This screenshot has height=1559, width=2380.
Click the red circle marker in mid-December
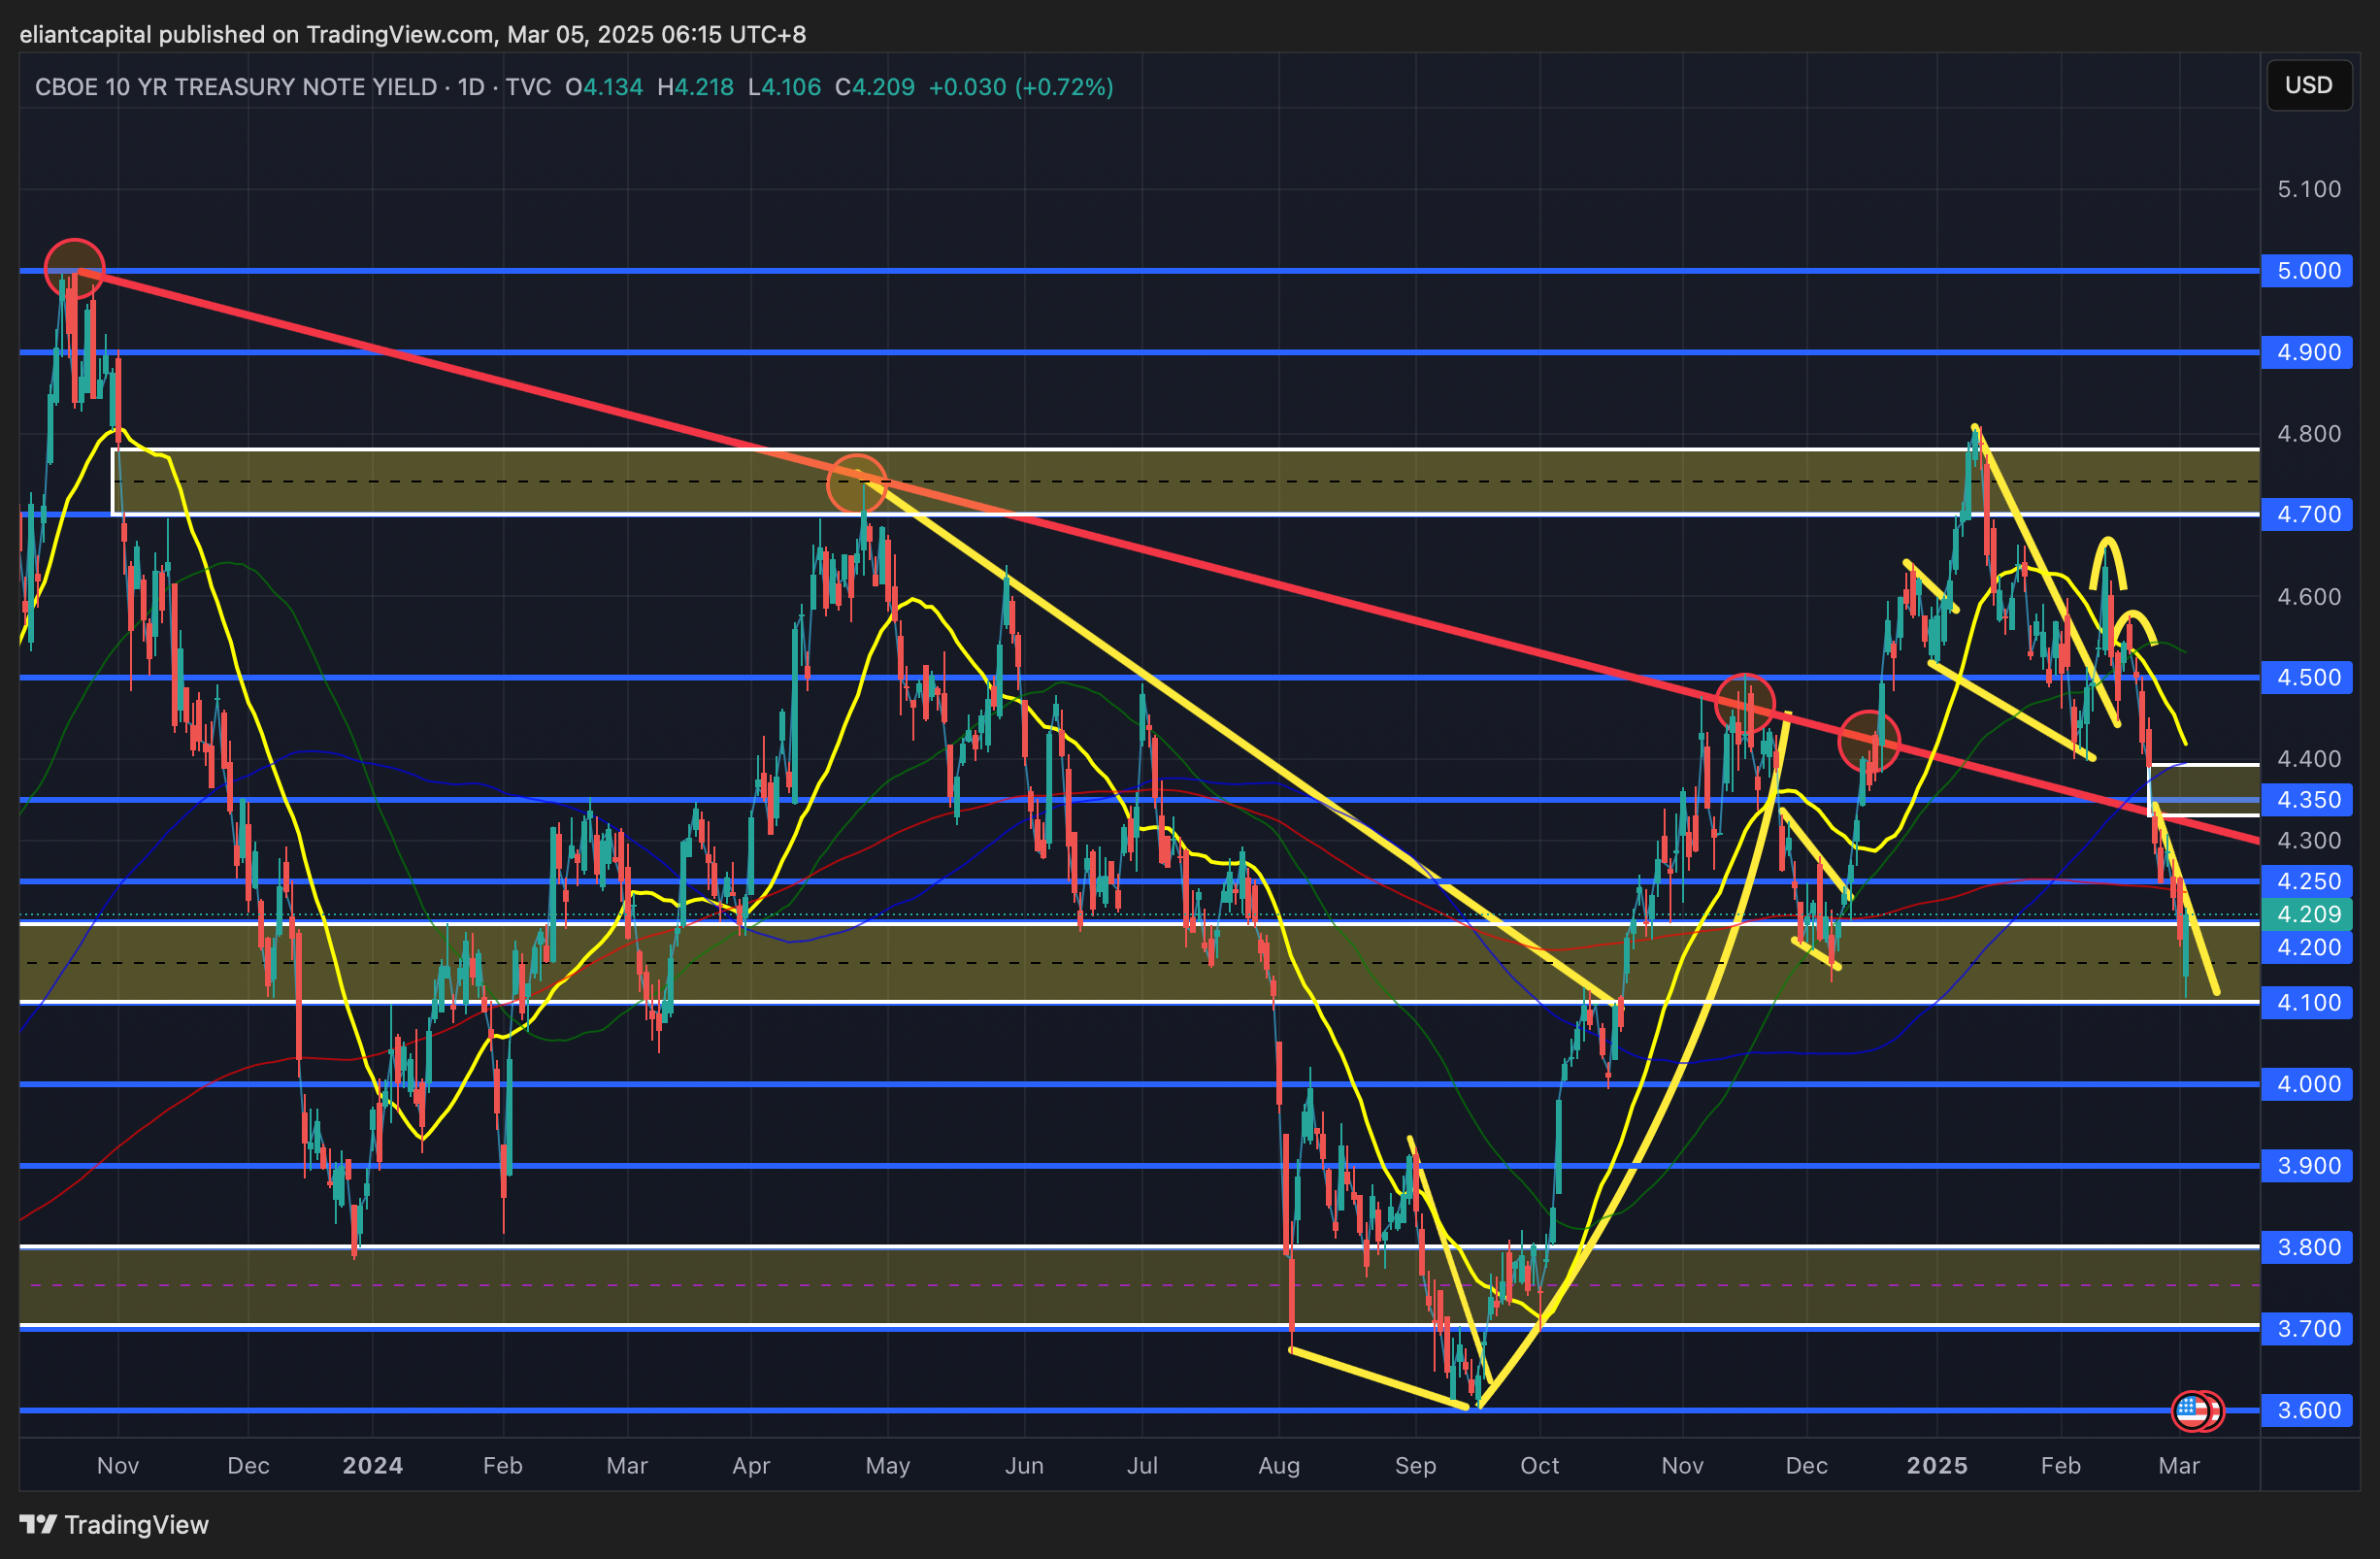[1868, 741]
